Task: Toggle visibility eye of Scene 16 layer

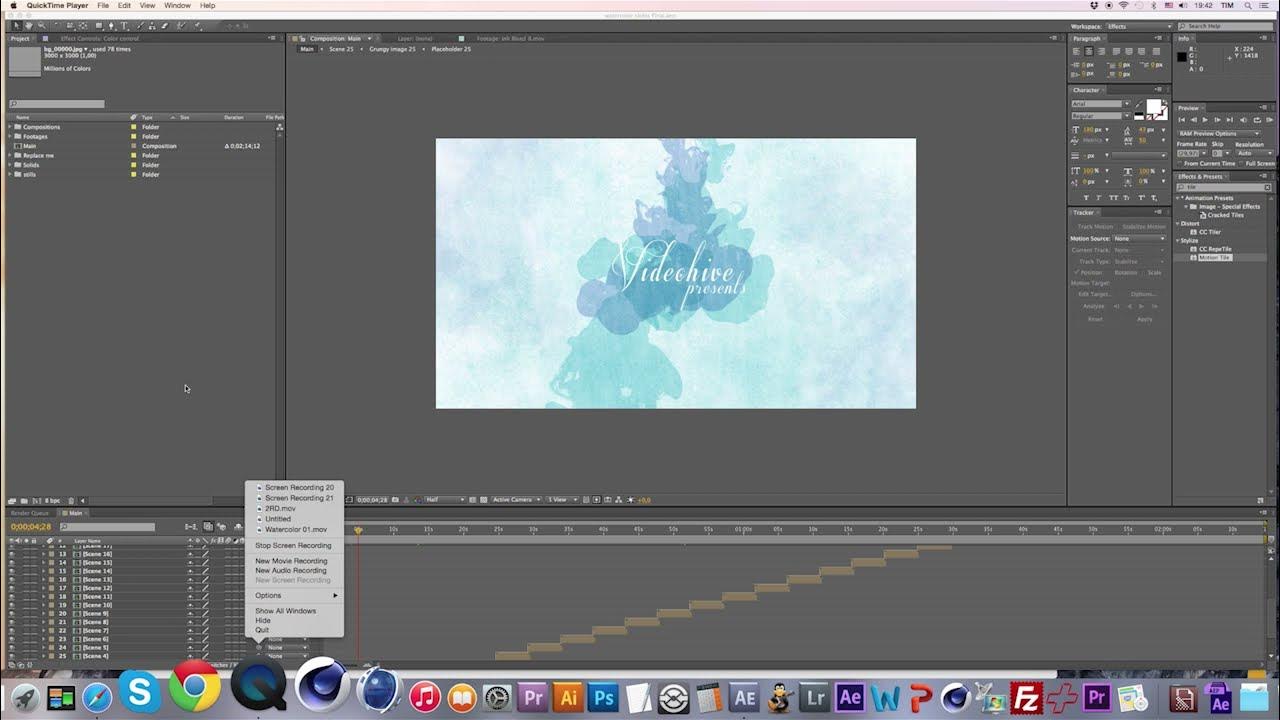Action: (12, 554)
